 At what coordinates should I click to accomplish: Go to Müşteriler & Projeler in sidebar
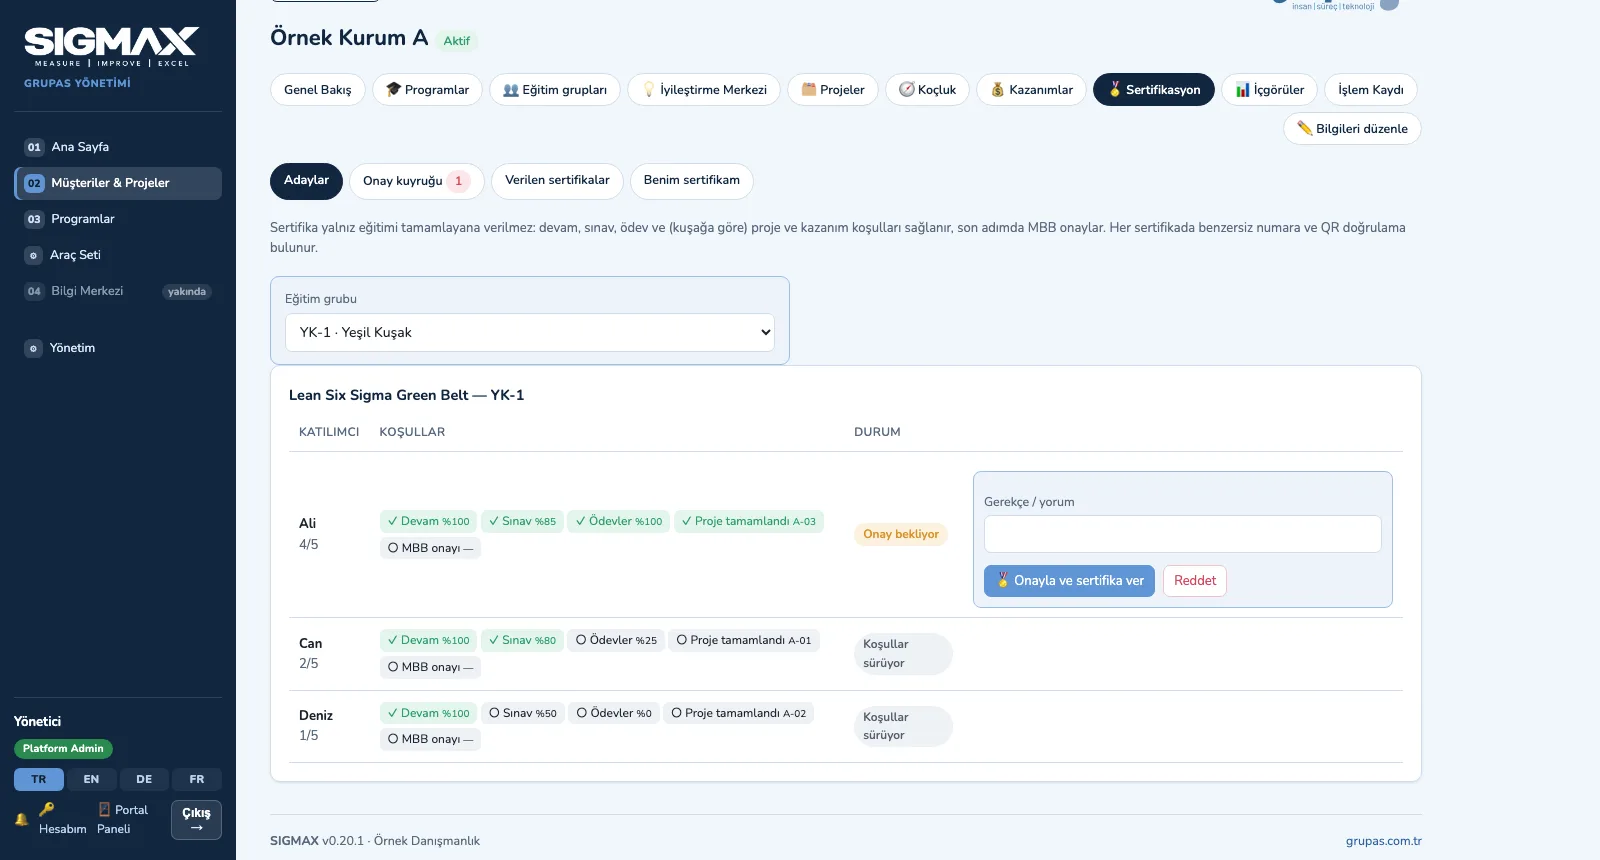click(x=118, y=183)
